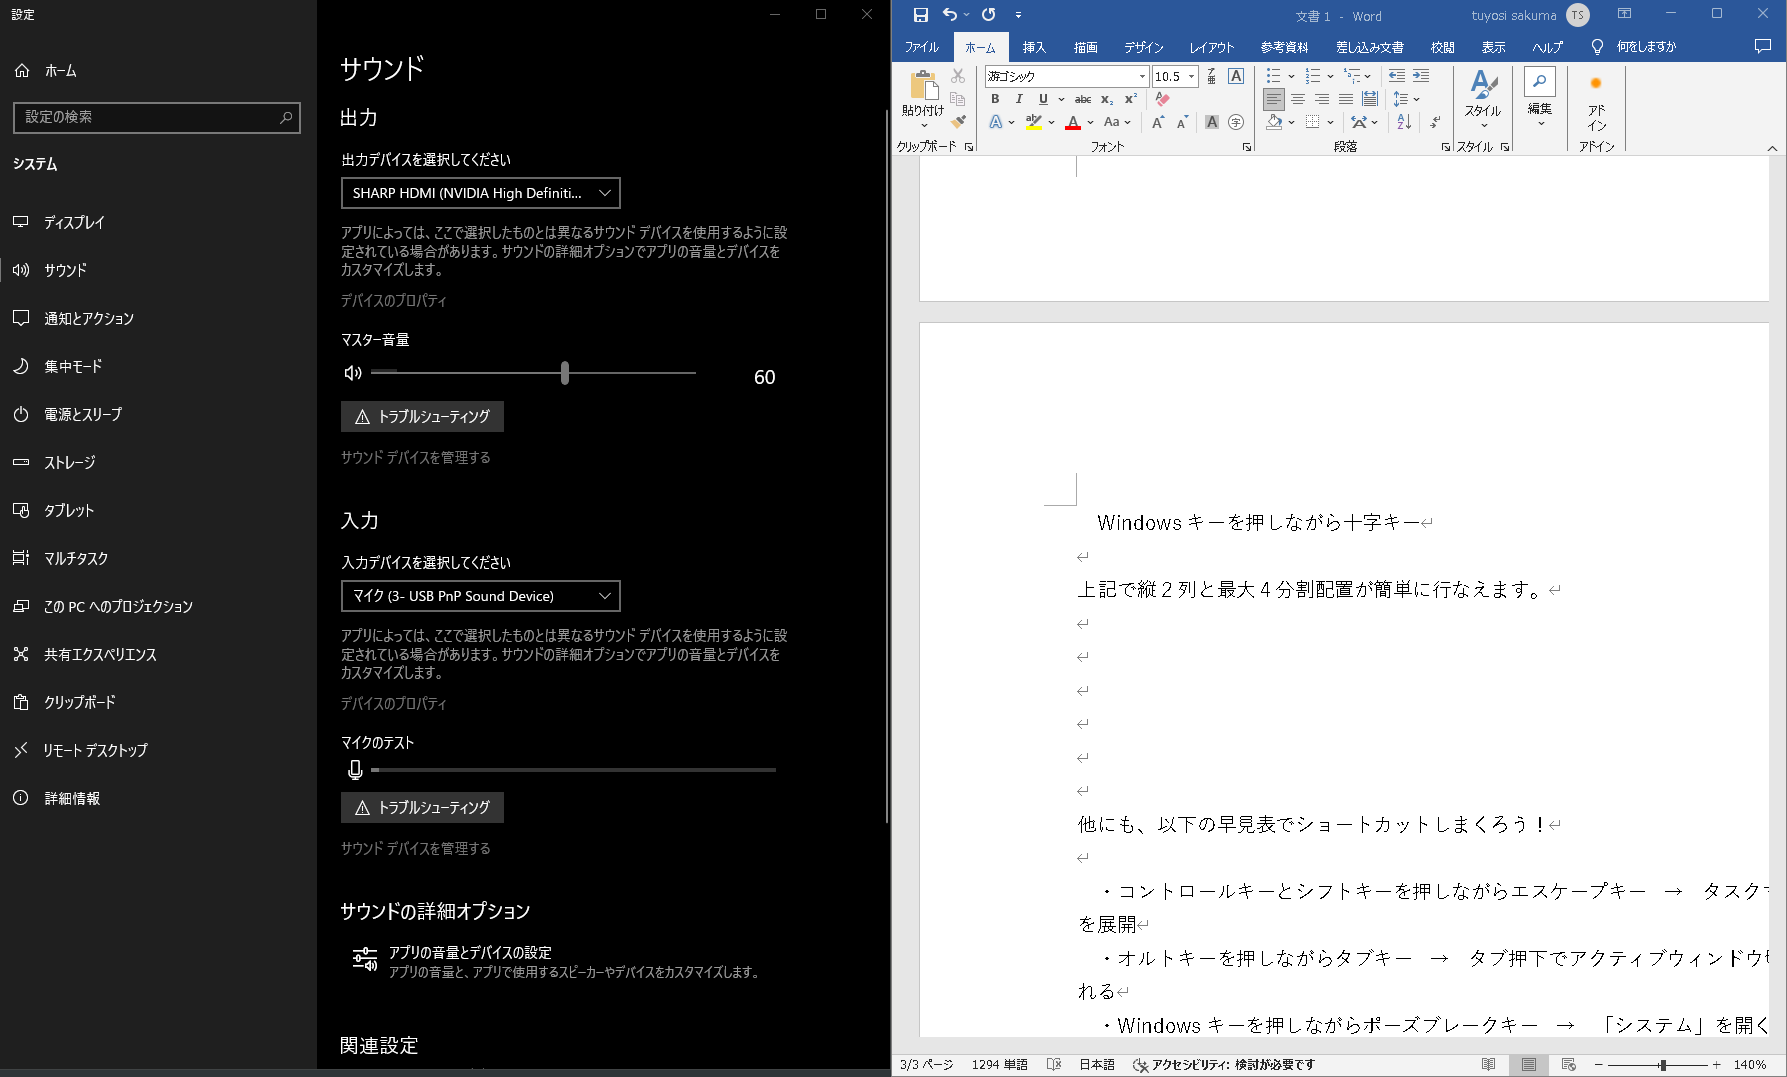Apply center alignment to the paragraph
Viewport: 1787px width, 1077px height.
click(1298, 99)
